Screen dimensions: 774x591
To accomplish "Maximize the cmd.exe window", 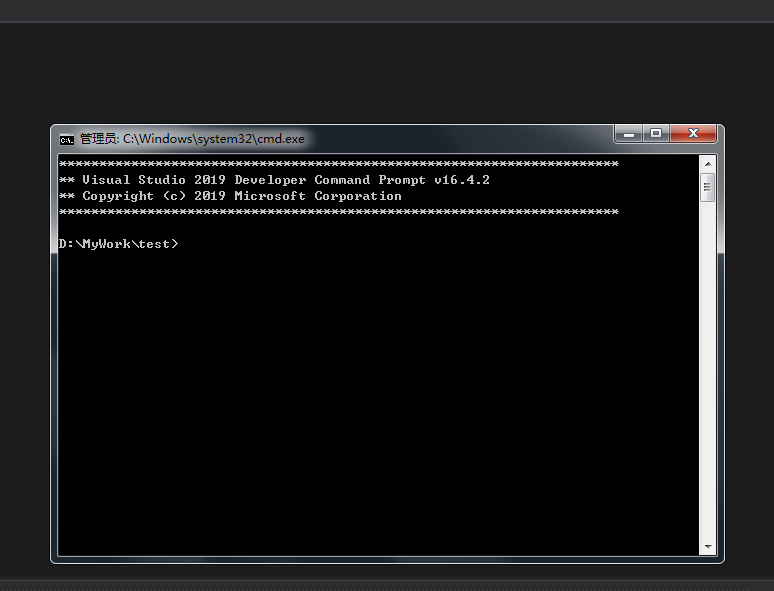I will [656, 133].
